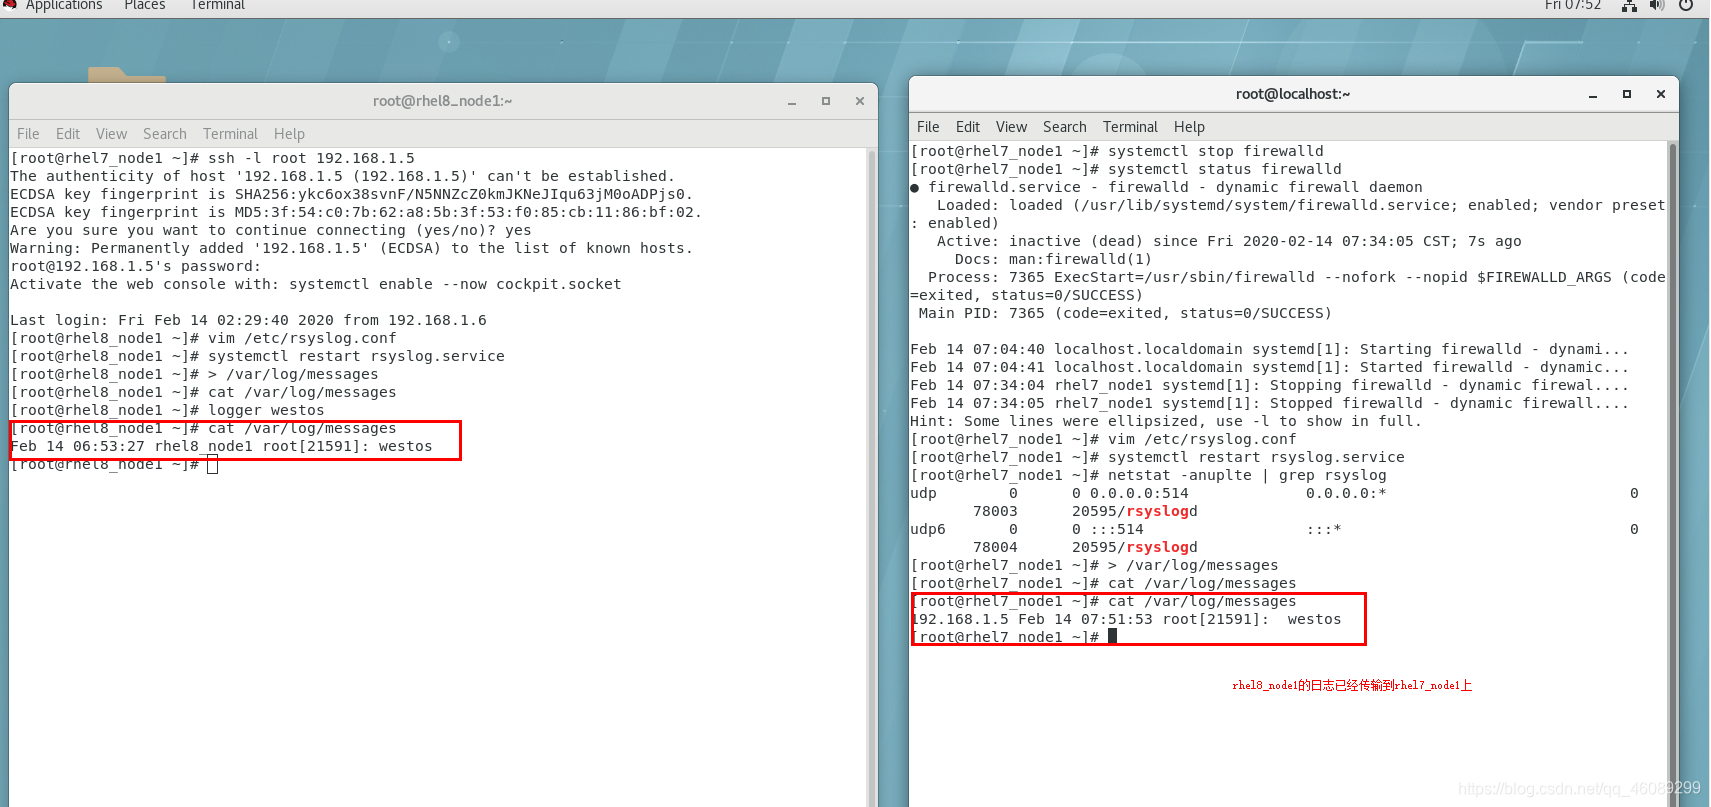Open Help menu in root@localhost terminal
1711x807 pixels.
1189,127
